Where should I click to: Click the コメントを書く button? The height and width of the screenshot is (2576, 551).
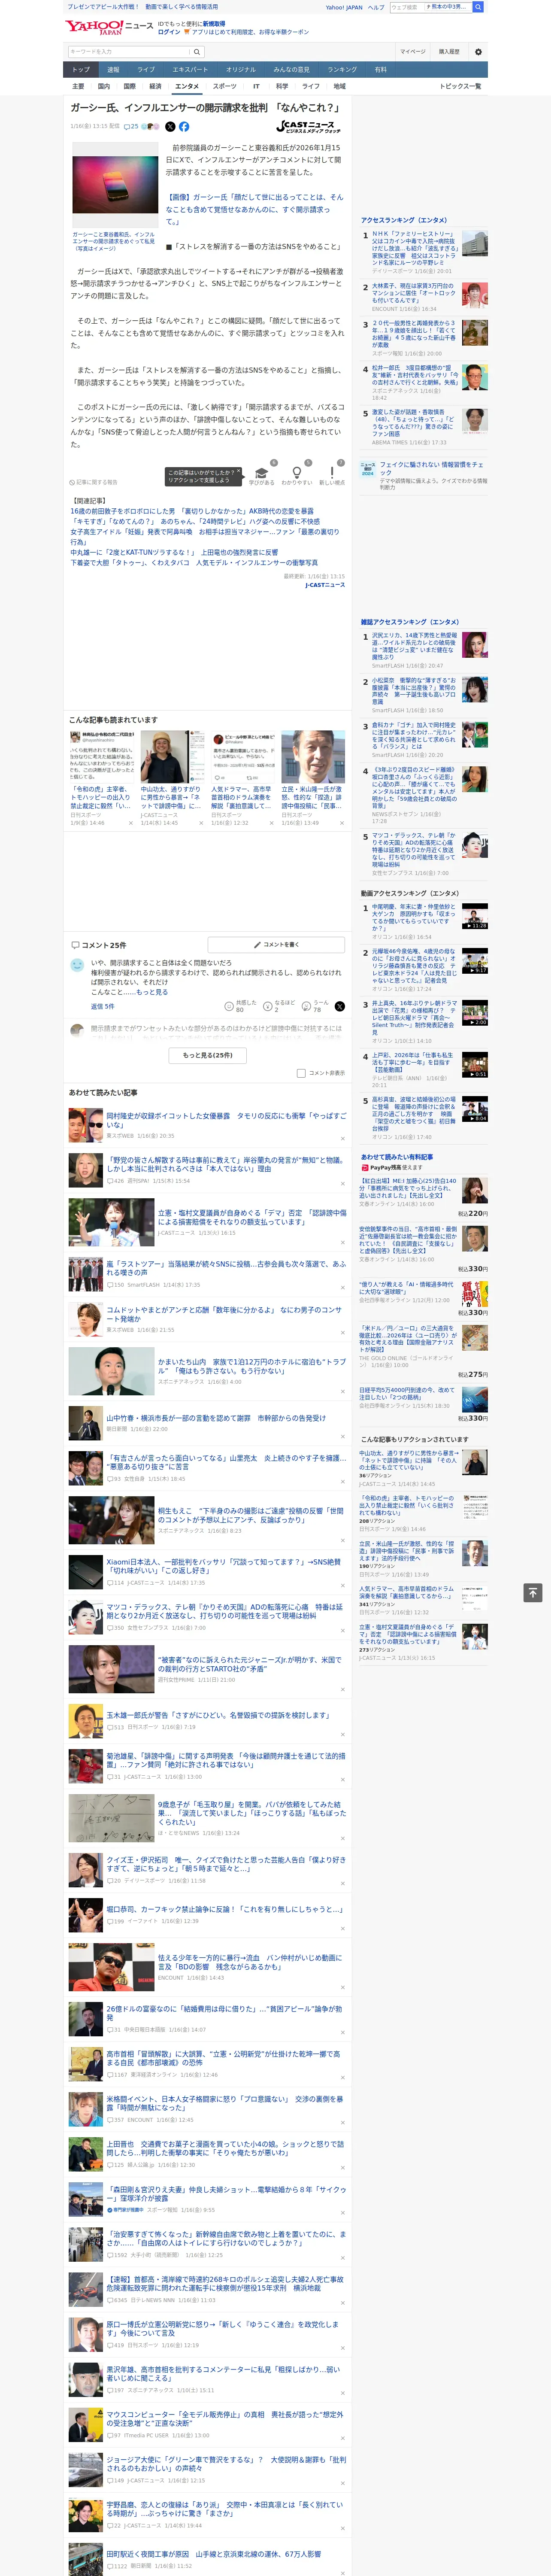pos(276,945)
